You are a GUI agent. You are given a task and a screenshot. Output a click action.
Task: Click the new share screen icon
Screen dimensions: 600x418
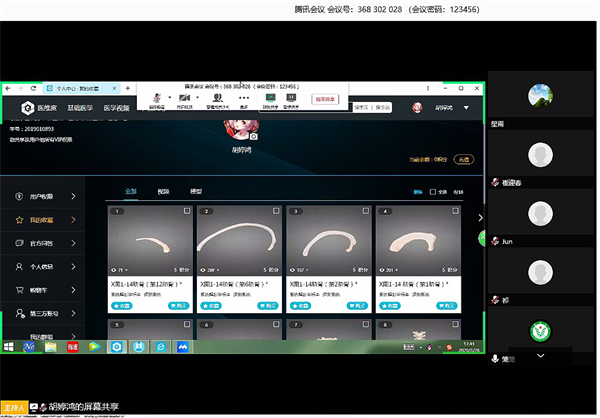(271, 98)
